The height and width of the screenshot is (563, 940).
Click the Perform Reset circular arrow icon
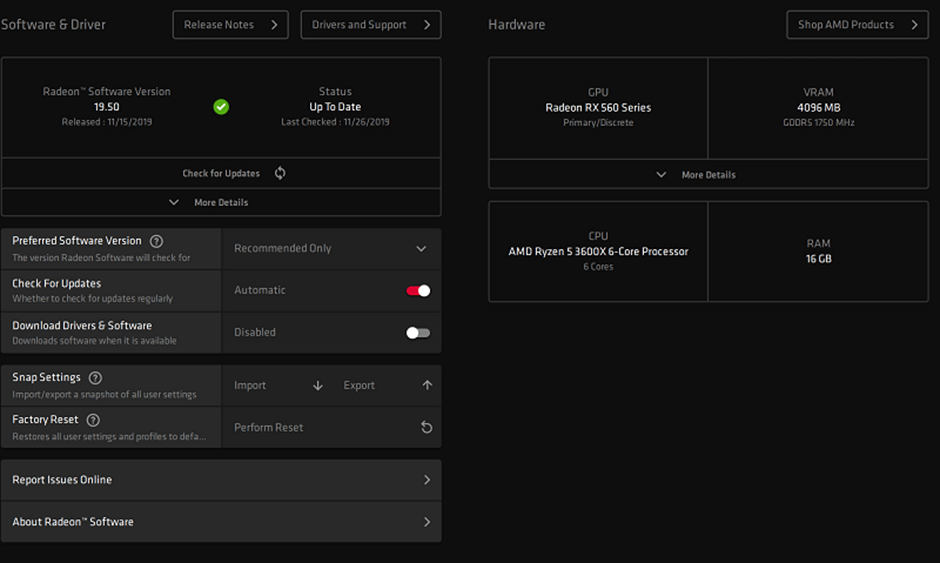click(x=426, y=427)
